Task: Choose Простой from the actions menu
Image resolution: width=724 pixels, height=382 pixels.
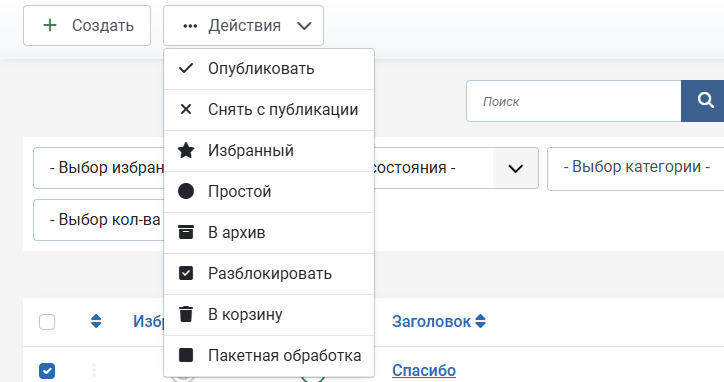Action: click(269, 192)
